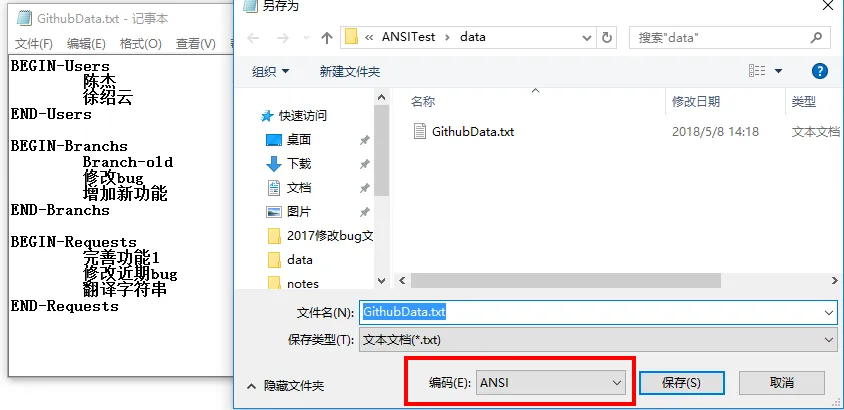Click the 保存(S) button
Image resolution: width=844 pixels, height=410 pixels.
(681, 383)
